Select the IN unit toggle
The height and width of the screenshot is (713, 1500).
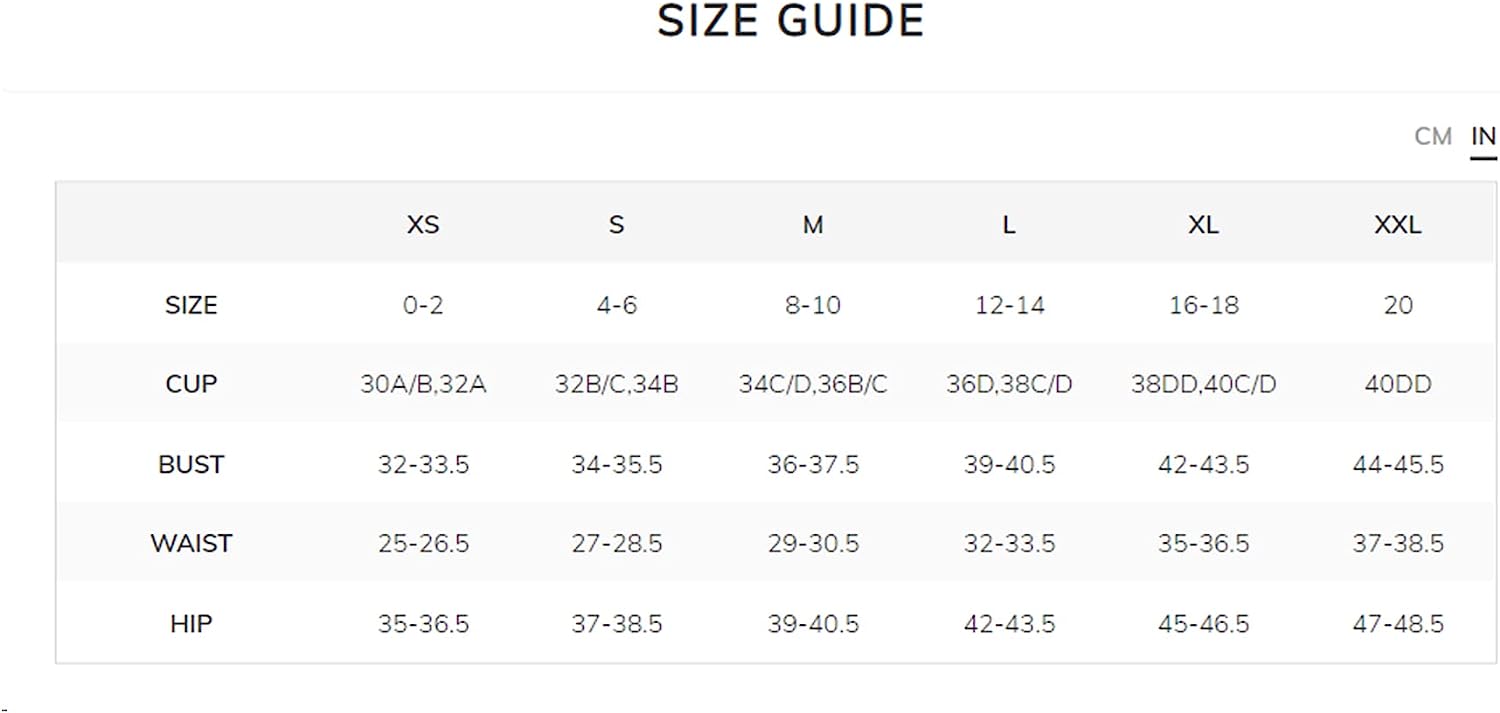[1483, 136]
